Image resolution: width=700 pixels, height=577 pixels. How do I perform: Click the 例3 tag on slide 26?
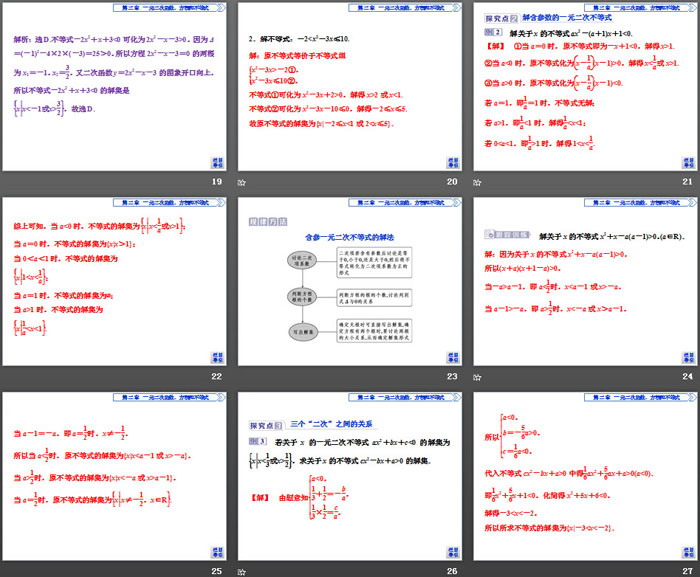point(258,441)
